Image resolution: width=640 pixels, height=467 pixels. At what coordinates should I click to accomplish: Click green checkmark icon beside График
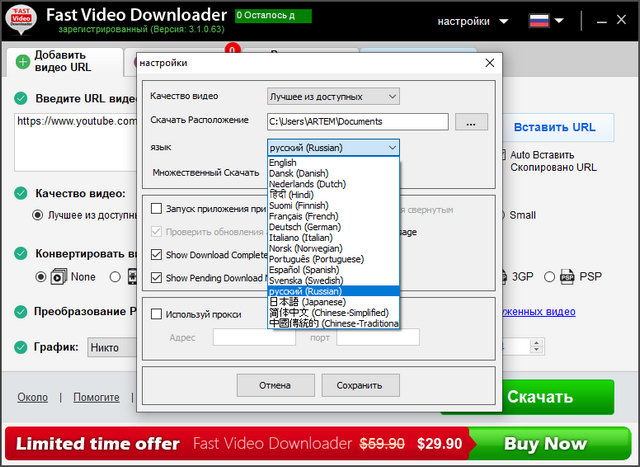21,347
